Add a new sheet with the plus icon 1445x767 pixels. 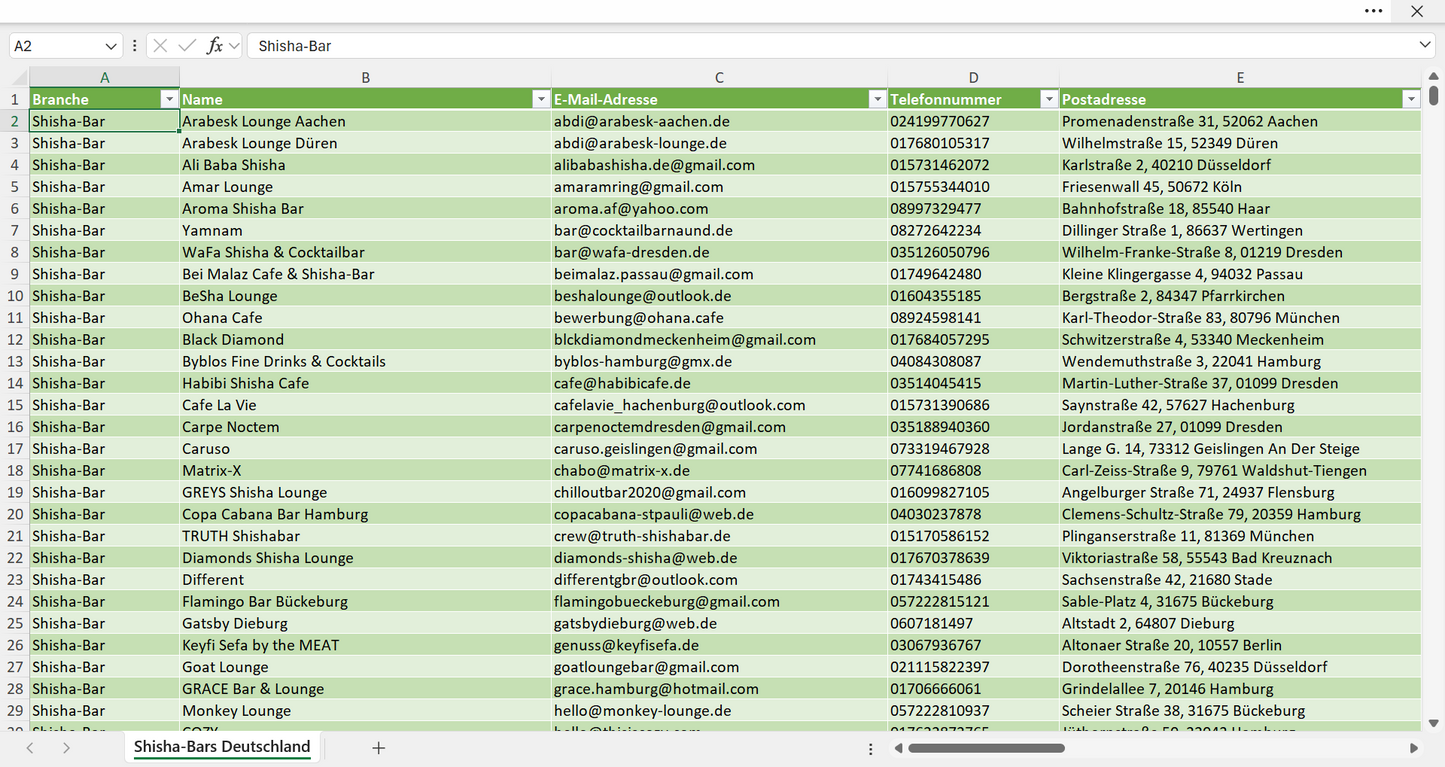(x=378, y=748)
